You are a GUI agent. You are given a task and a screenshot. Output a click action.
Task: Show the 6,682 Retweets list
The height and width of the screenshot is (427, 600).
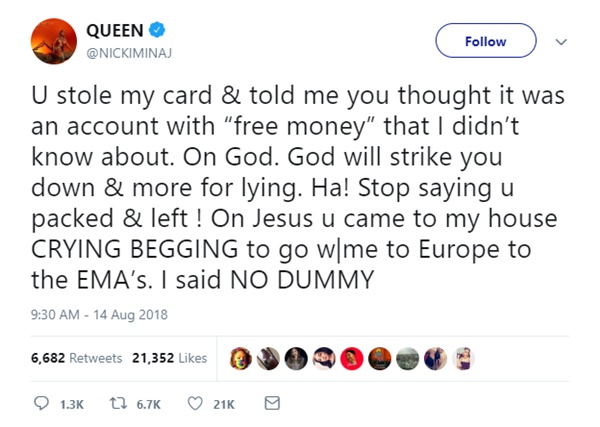tap(77, 358)
